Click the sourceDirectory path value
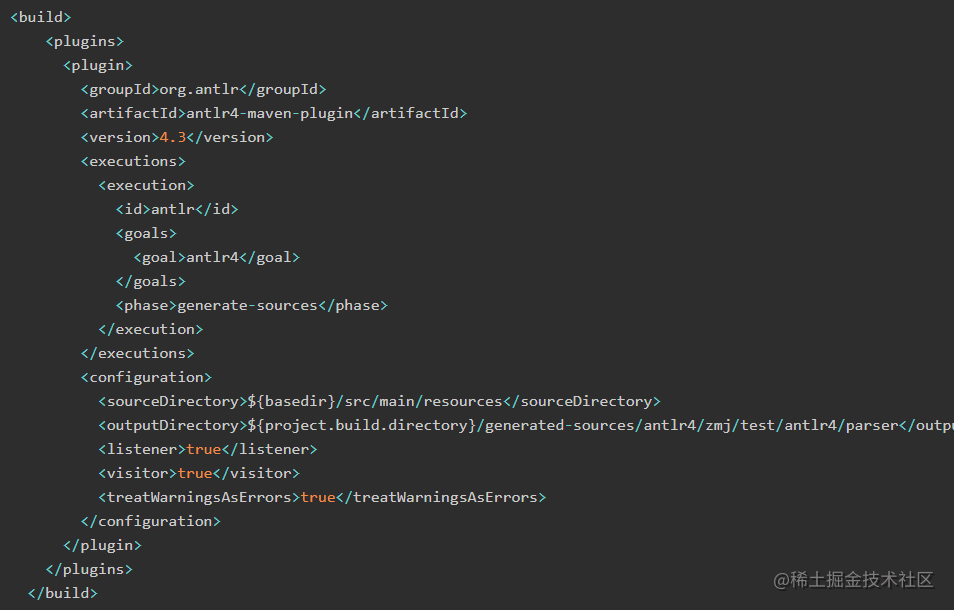Image resolution: width=954 pixels, height=610 pixels. coord(374,401)
